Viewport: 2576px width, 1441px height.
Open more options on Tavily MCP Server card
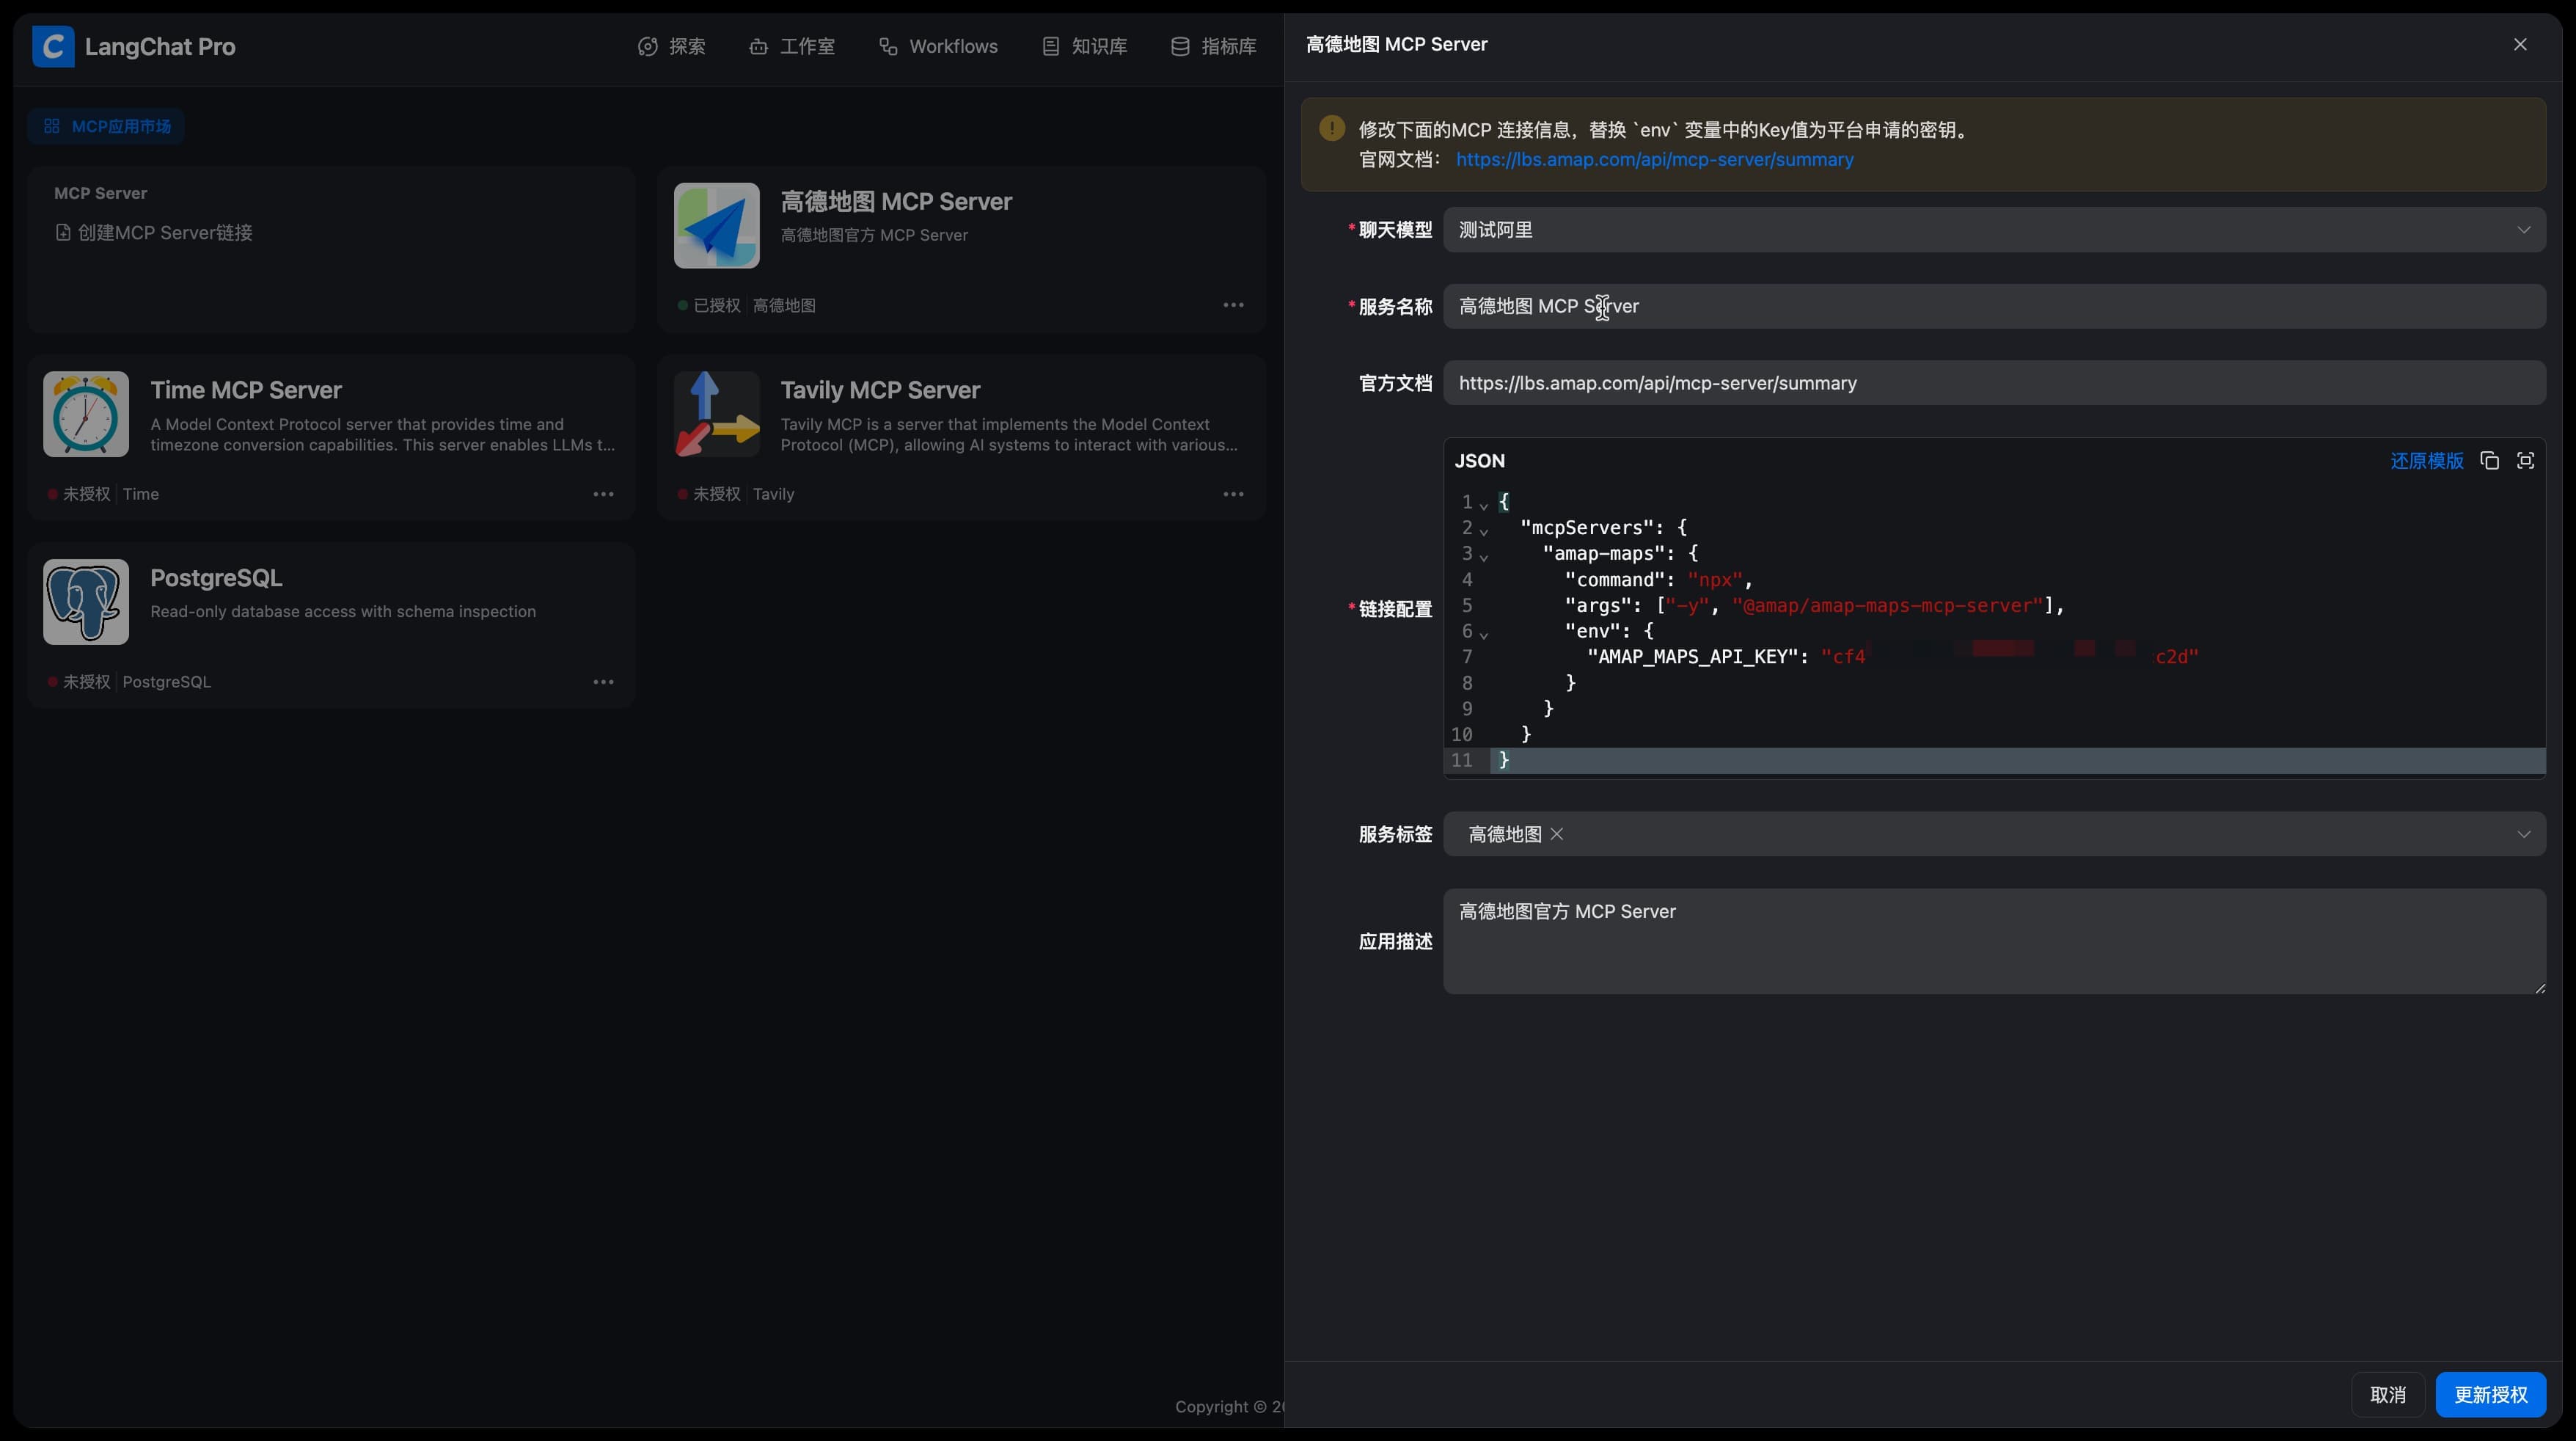pyautogui.click(x=1233, y=494)
